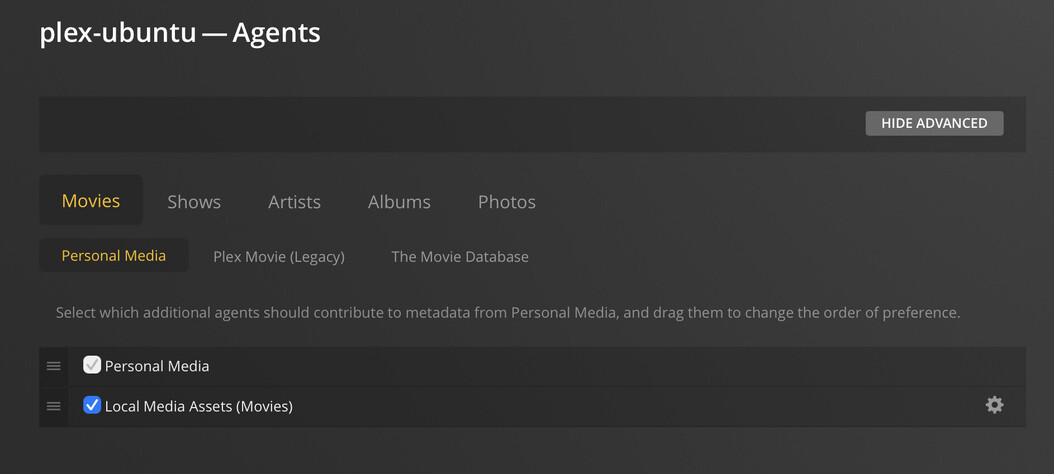The width and height of the screenshot is (1054, 474).
Task: Click the Personal Media row label
Action: tap(157, 366)
